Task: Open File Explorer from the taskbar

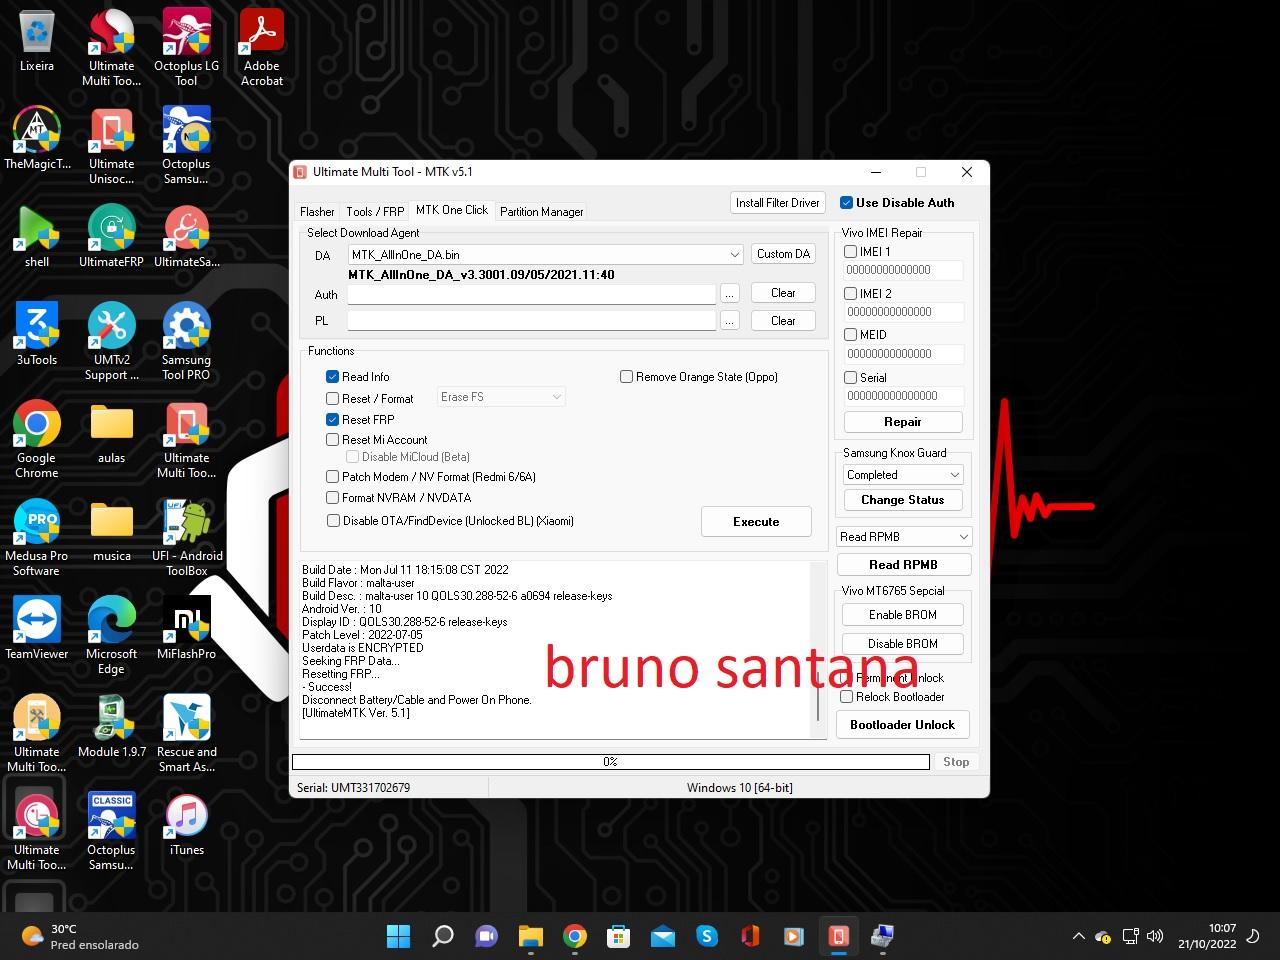Action: (x=530, y=936)
